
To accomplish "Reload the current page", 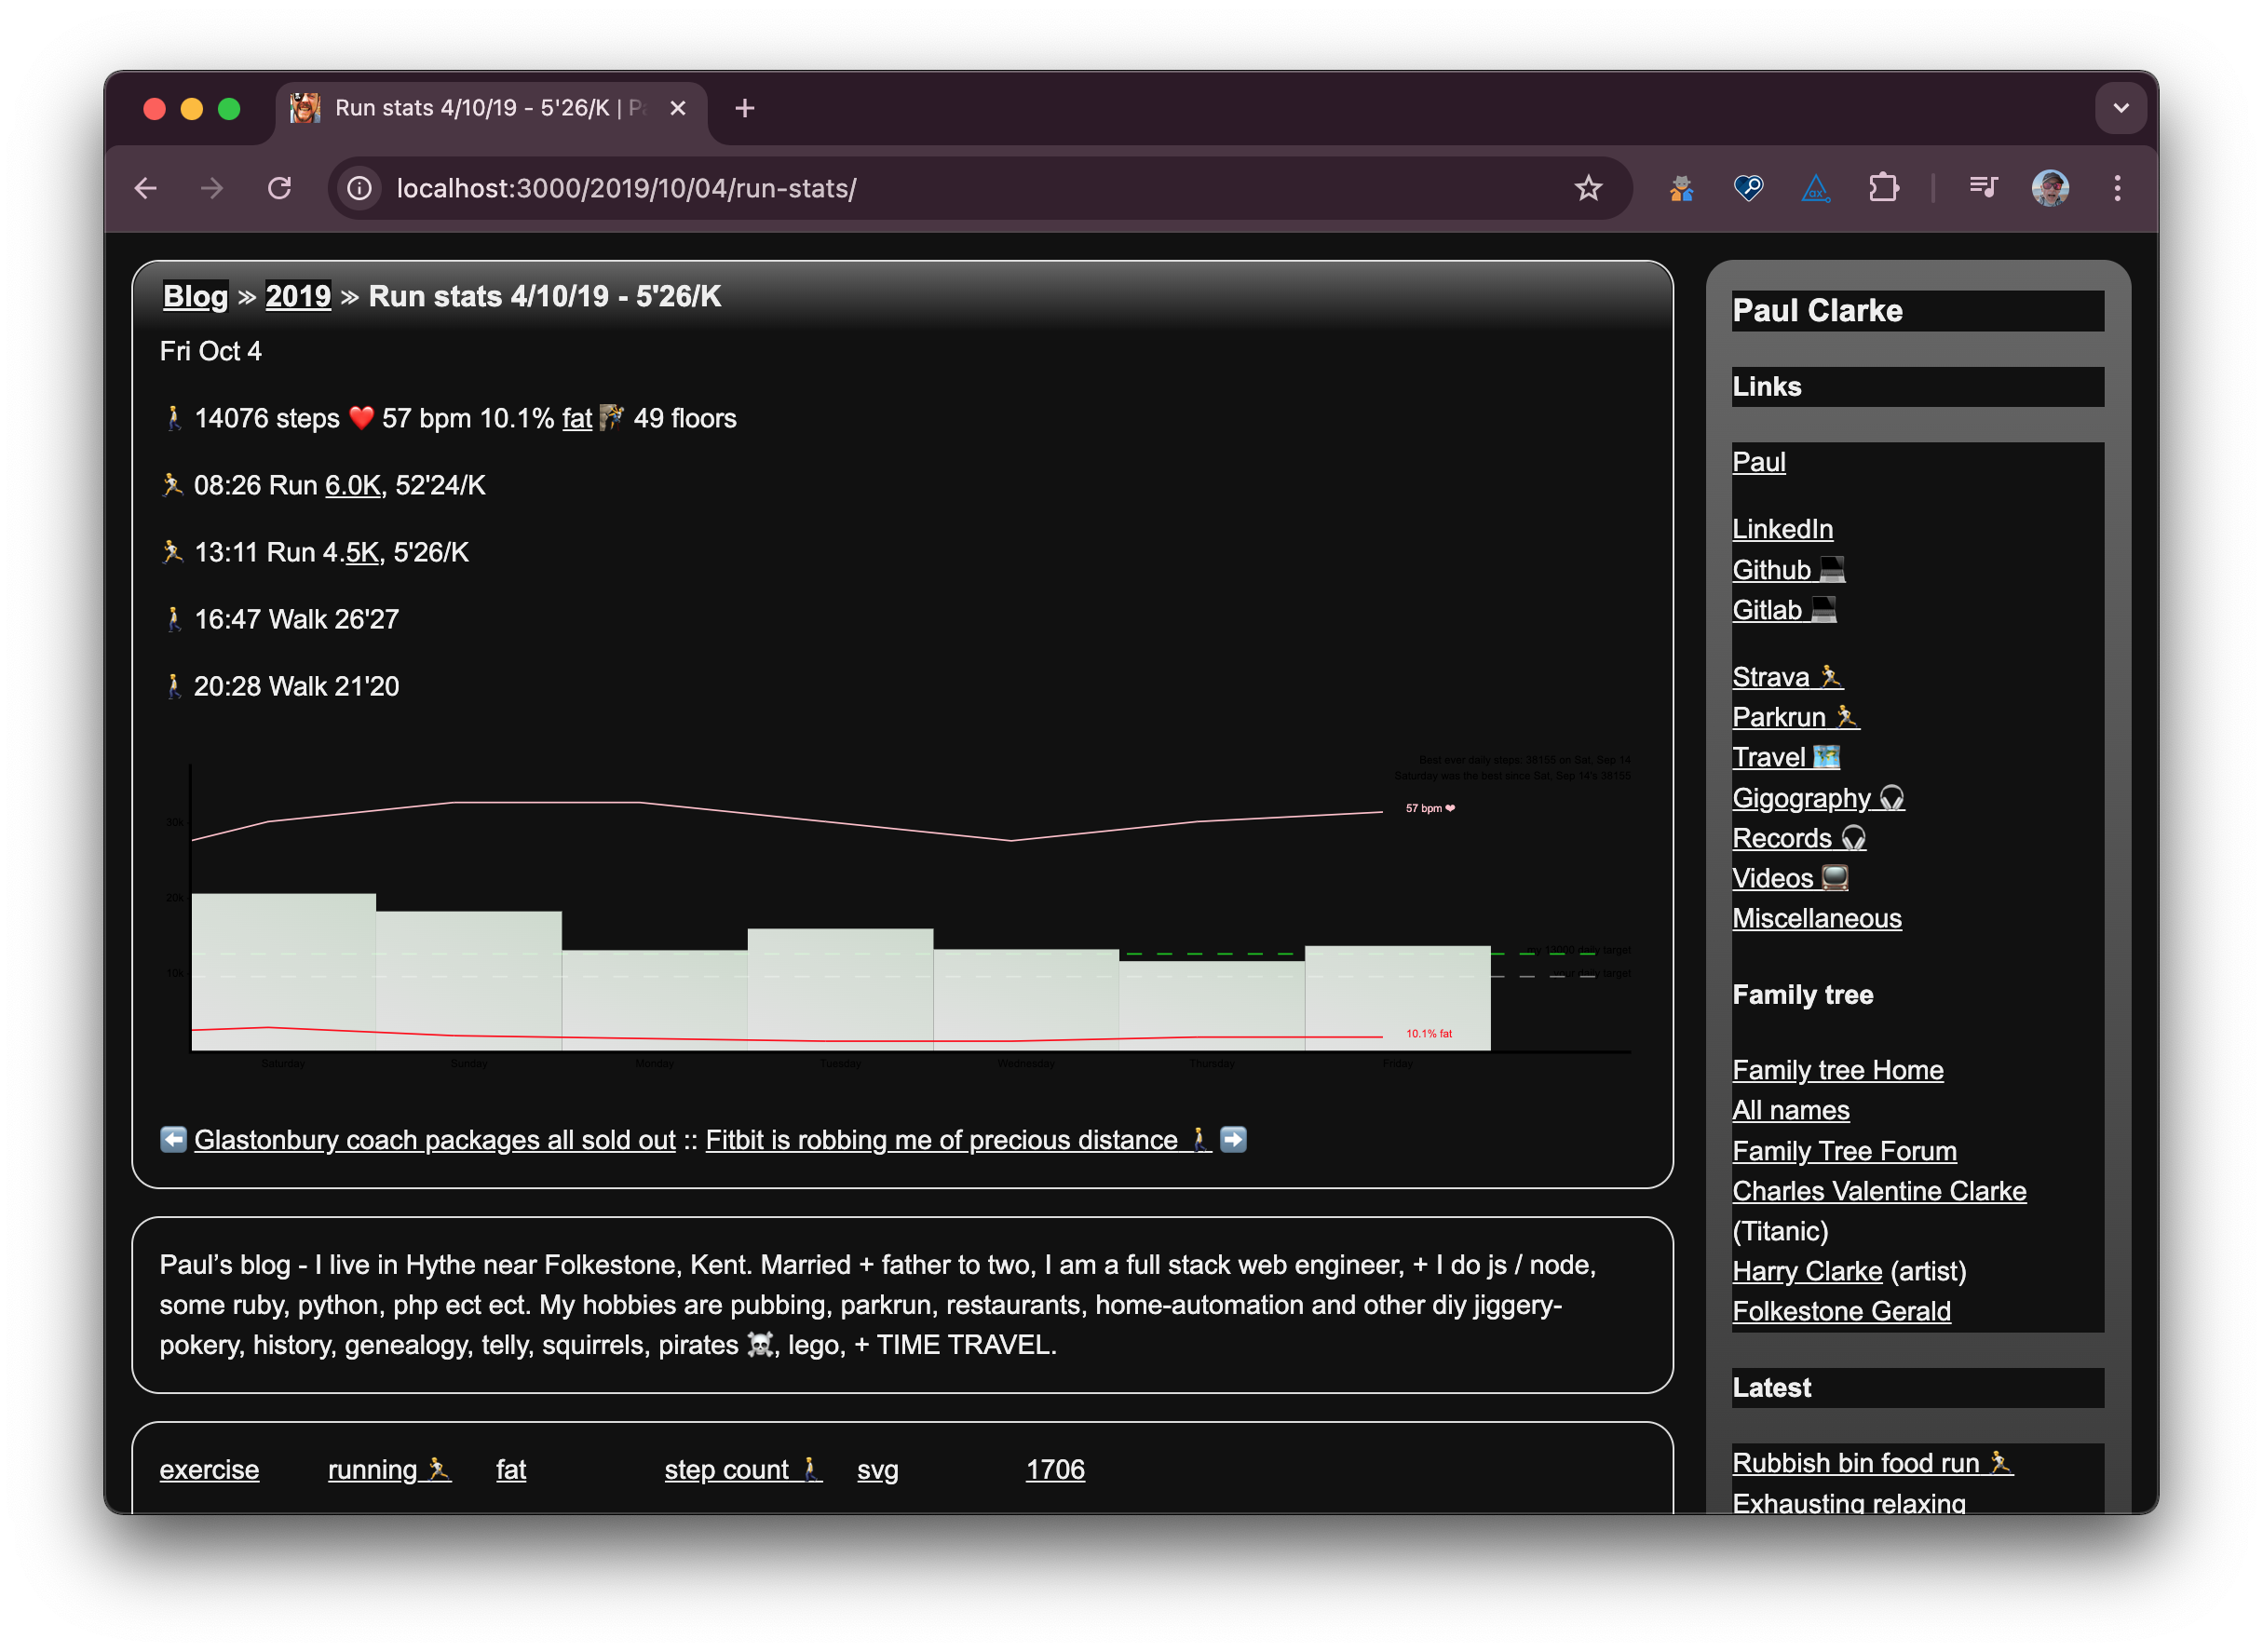I will [280, 188].
